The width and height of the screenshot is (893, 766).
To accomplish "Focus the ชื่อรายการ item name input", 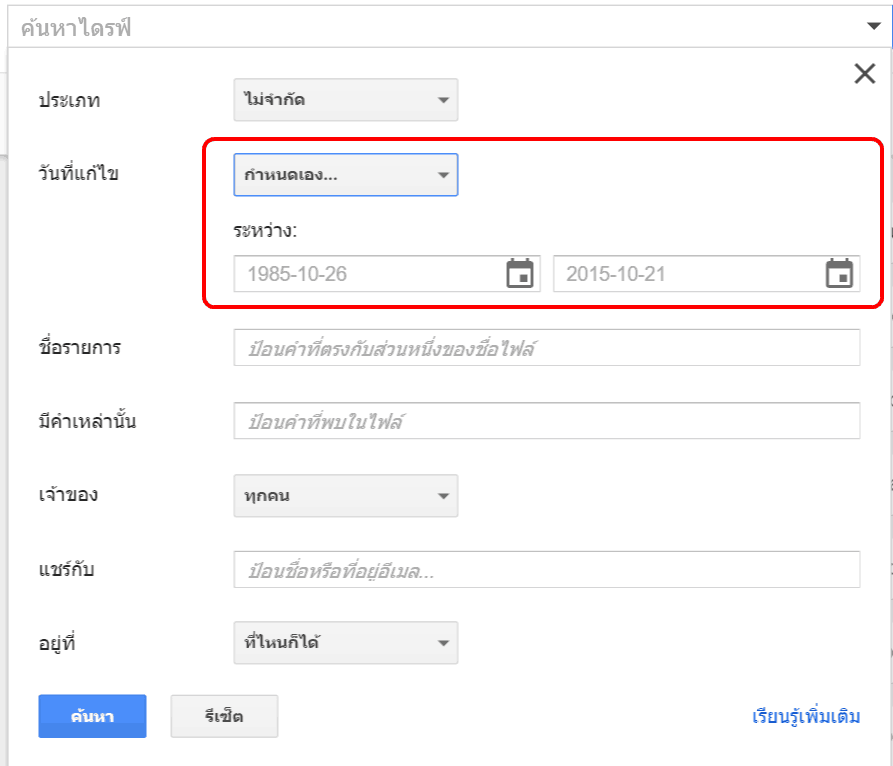I will pos(546,348).
